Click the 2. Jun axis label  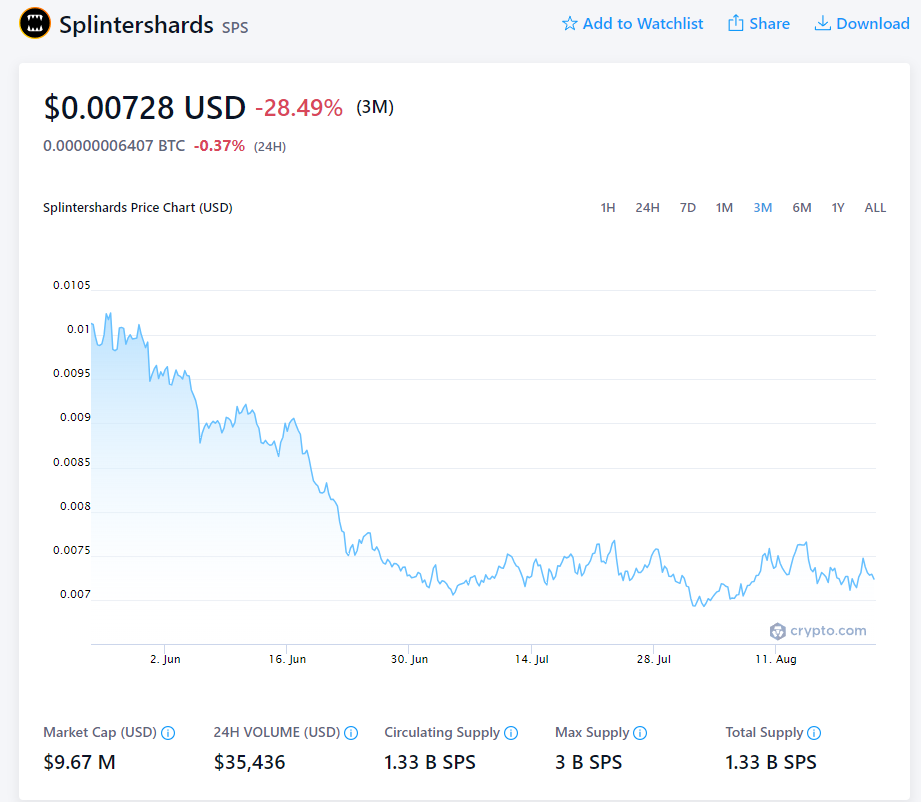coord(165,659)
